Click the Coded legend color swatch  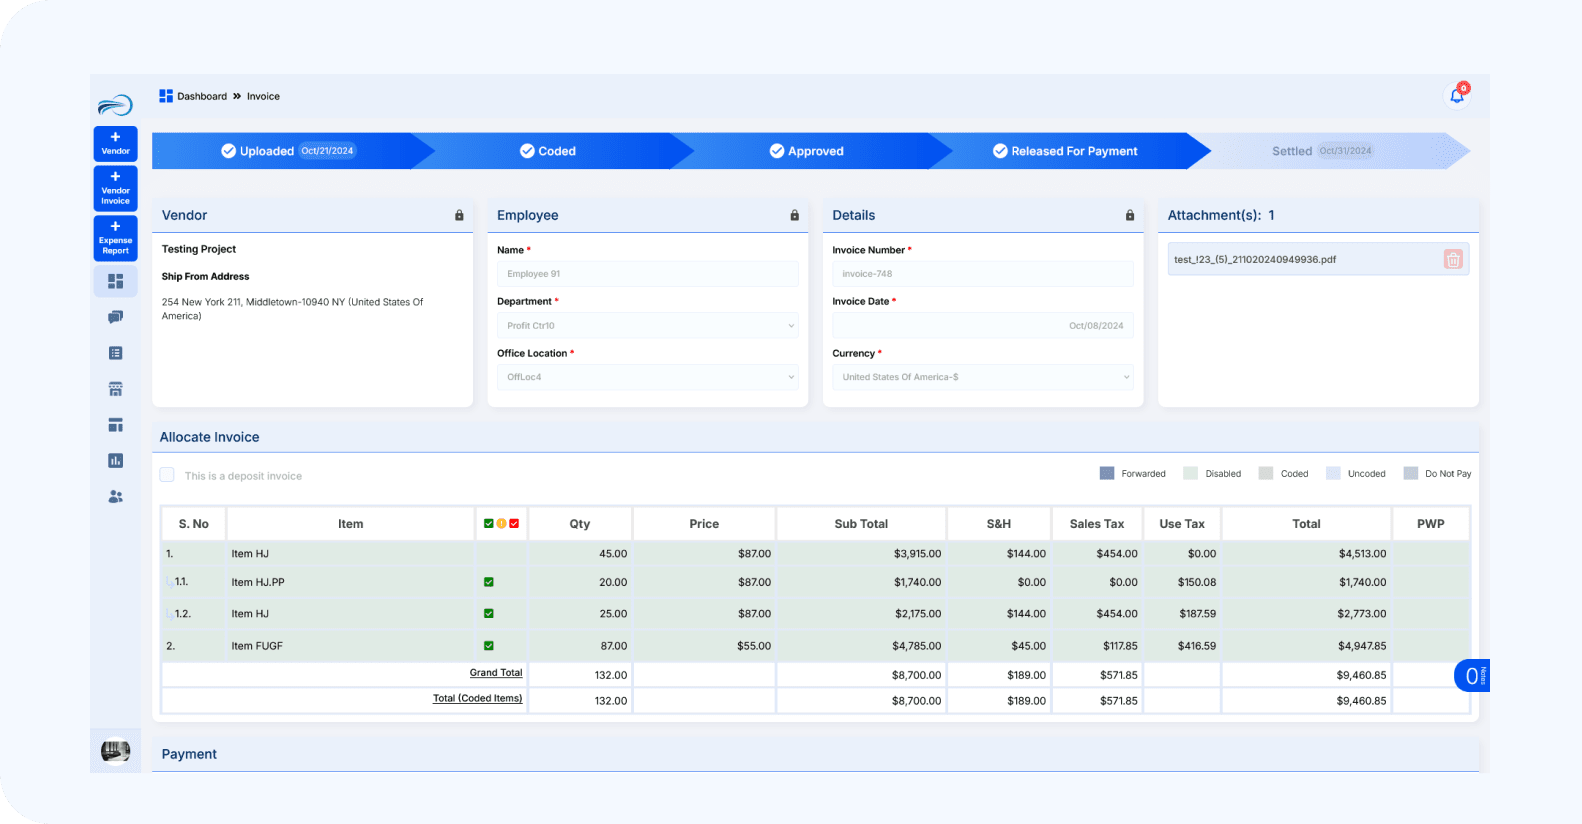click(x=1266, y=473)
